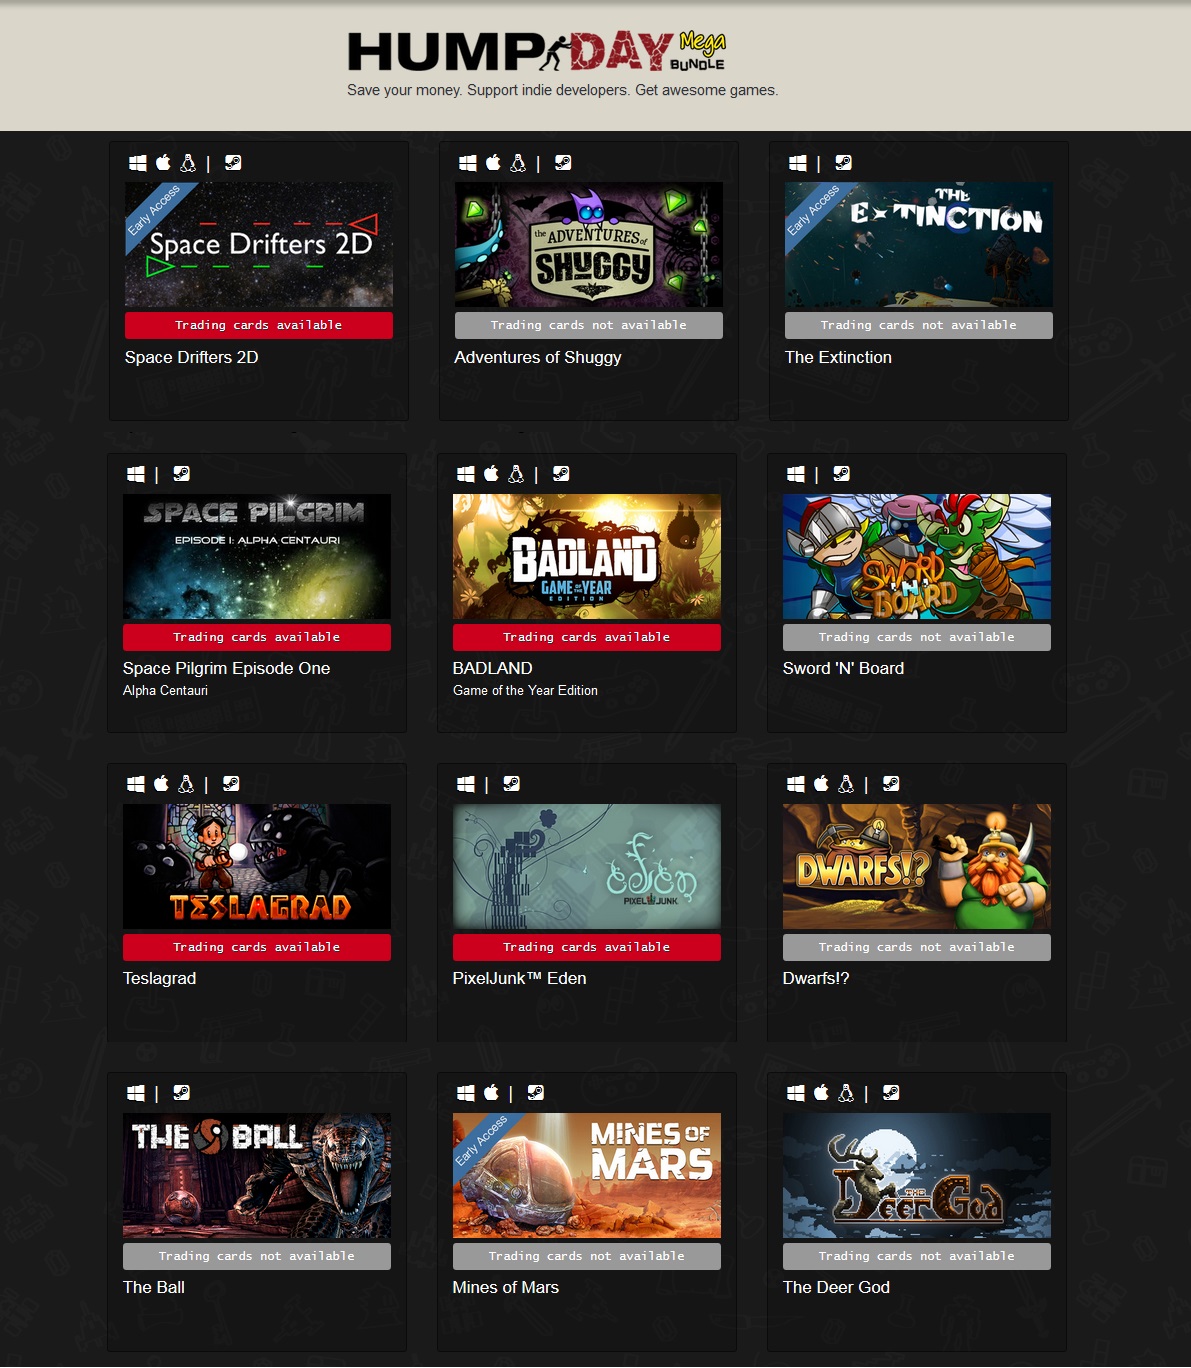Open BADLAND Game of the Year banner
Screen dimensions: 1191x1368
click(587, 556)
